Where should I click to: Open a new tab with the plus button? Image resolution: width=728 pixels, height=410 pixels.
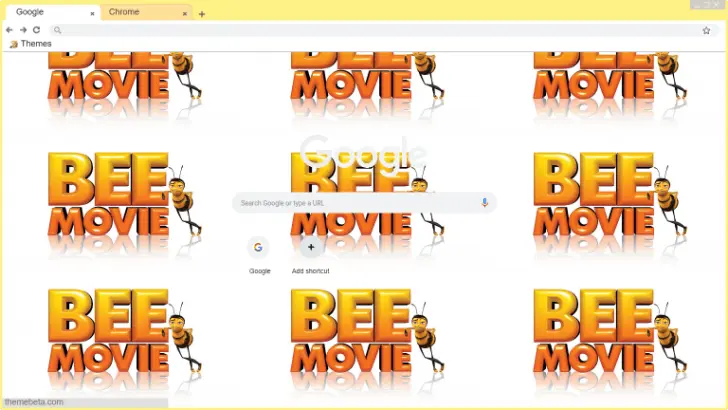coord(202,14)
